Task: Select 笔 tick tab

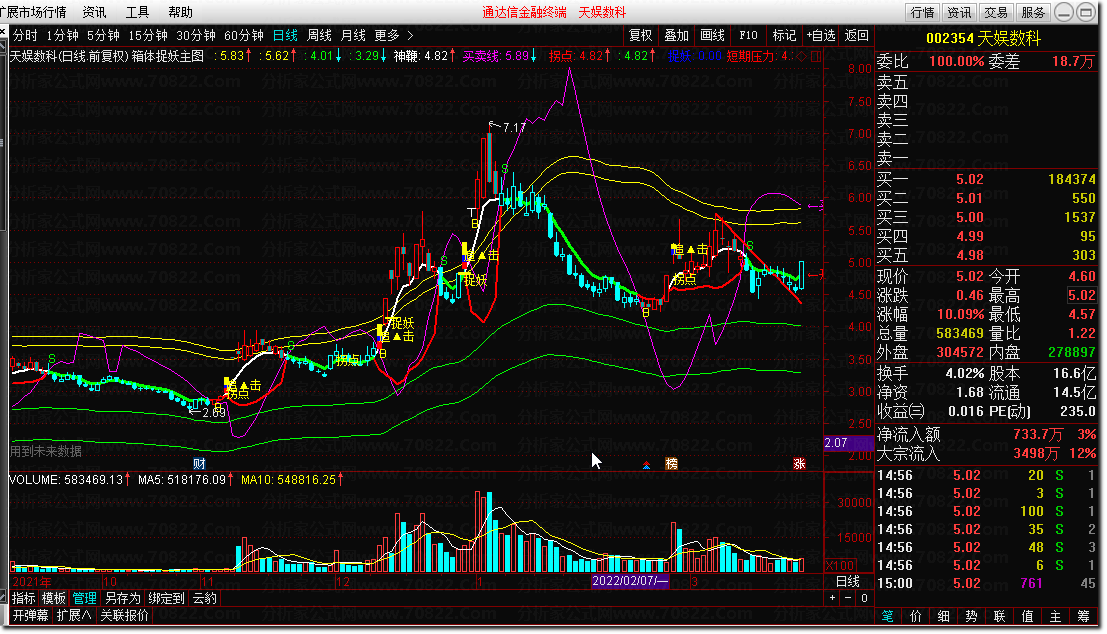Action: tap(887, 616)
